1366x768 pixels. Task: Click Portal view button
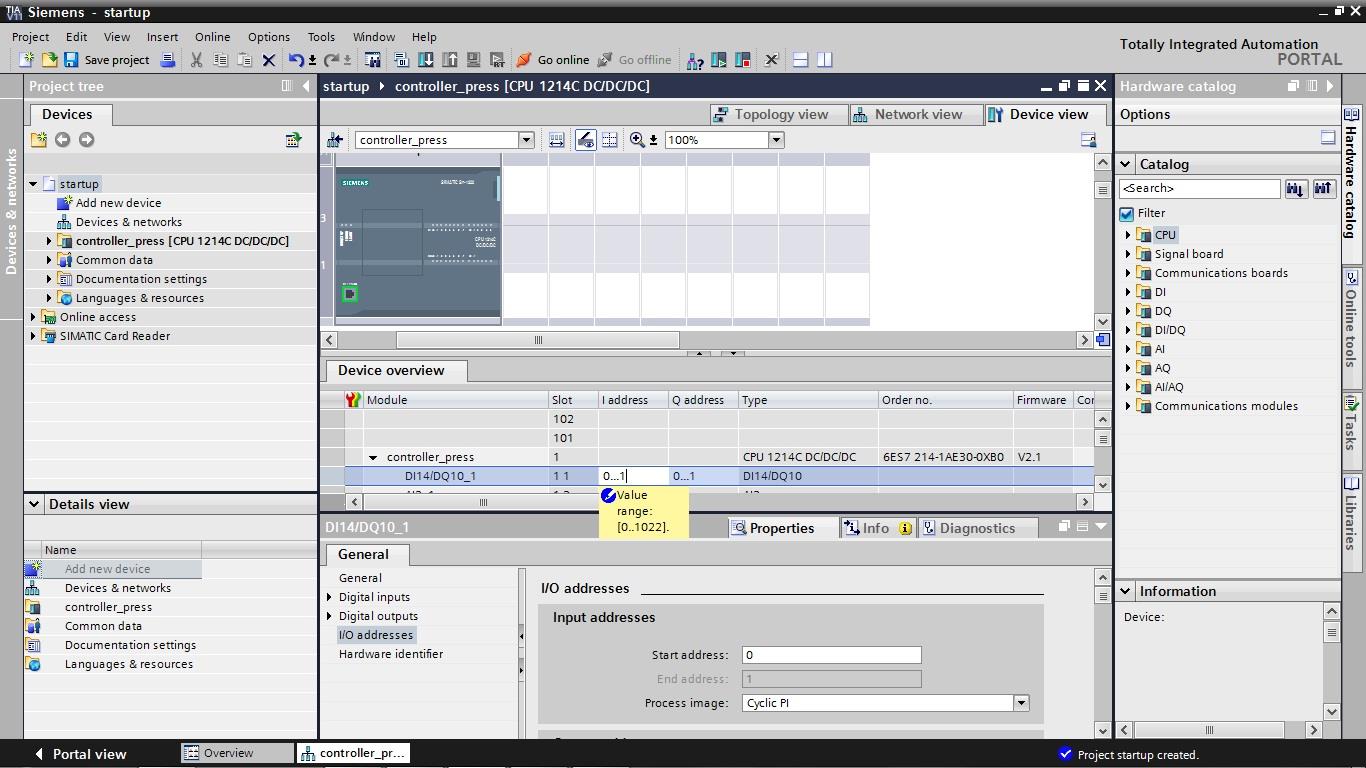pos(80,754)
